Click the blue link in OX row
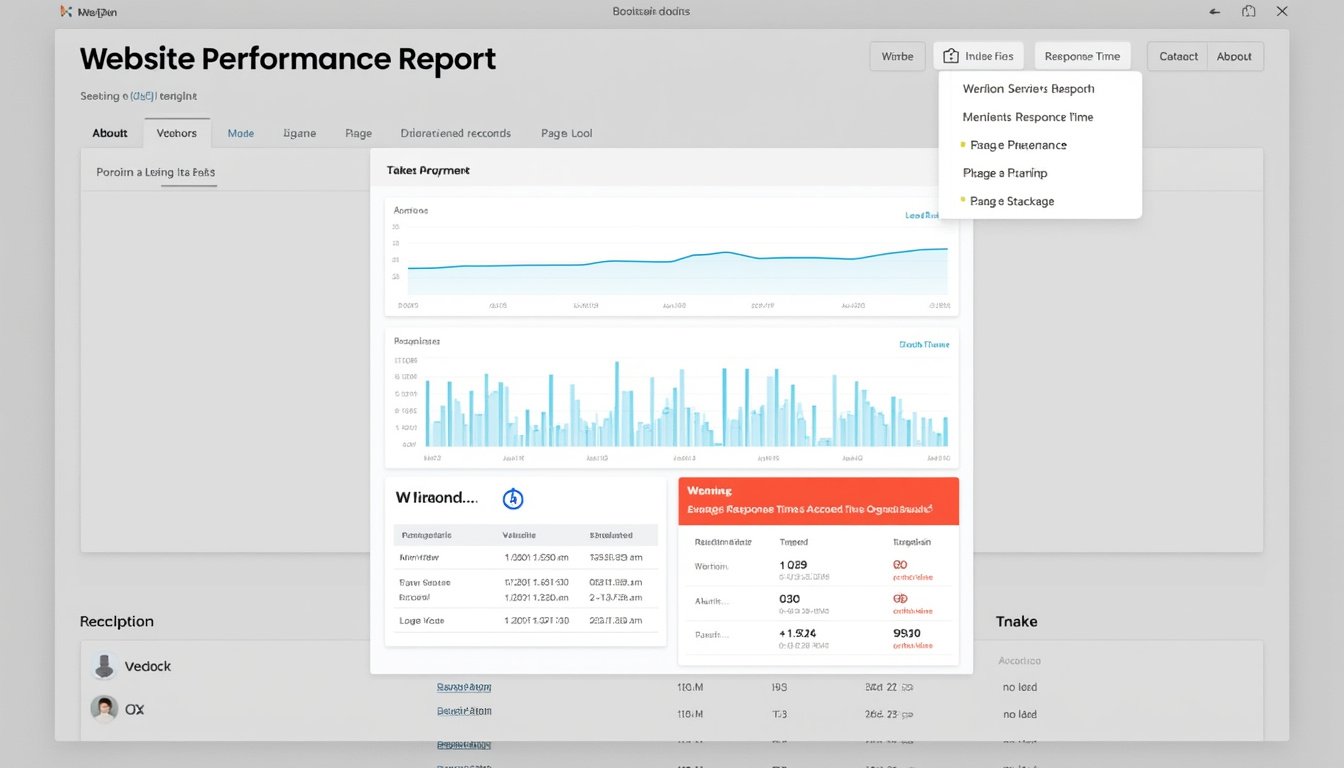1344x768 pixels. [x=464, y=711]
